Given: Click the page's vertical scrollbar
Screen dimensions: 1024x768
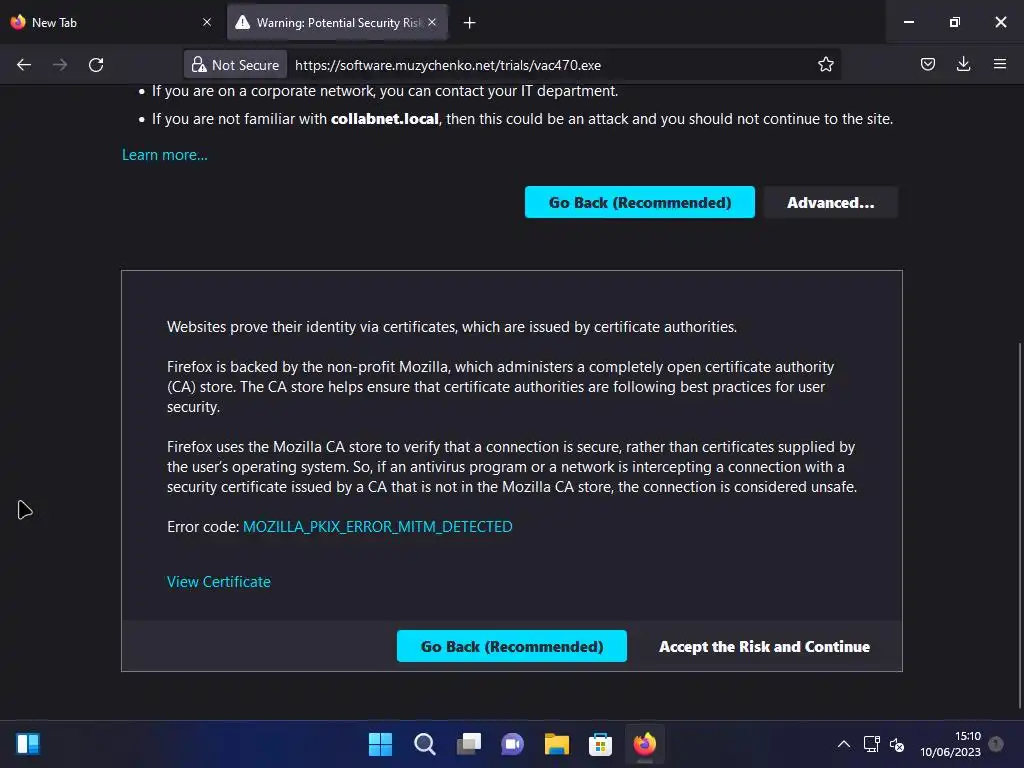Looking at the screenshot, I should coord(1019,525).
